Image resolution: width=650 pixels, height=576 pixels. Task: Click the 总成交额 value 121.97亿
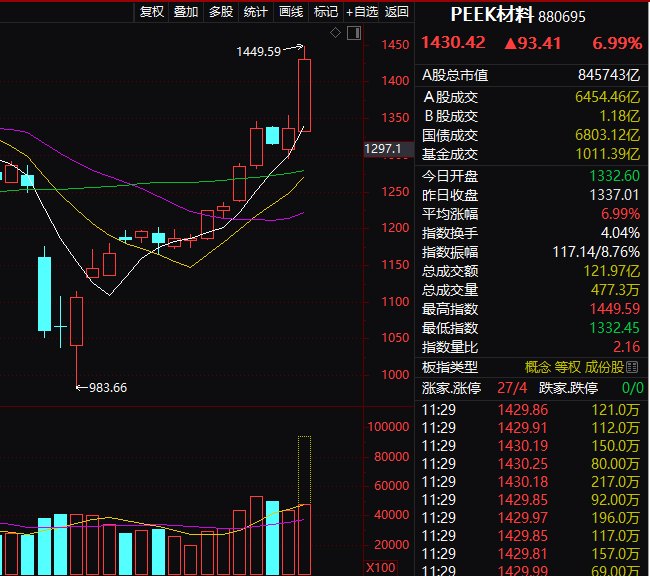[x=612, y=271]
